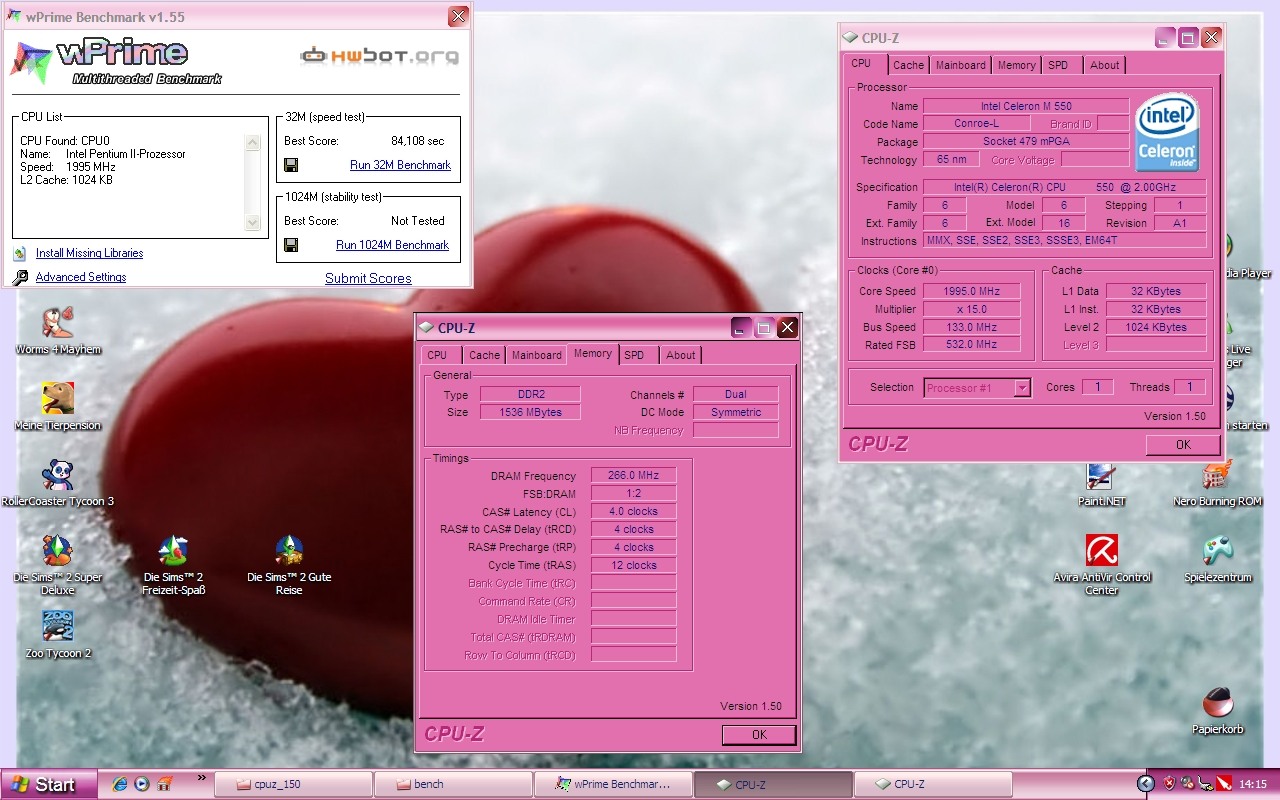Click the floppy save icon beside Run 1024M Benchmark
The width and height of the screenshot is (1280, 800).
click(x=291, y=245)
